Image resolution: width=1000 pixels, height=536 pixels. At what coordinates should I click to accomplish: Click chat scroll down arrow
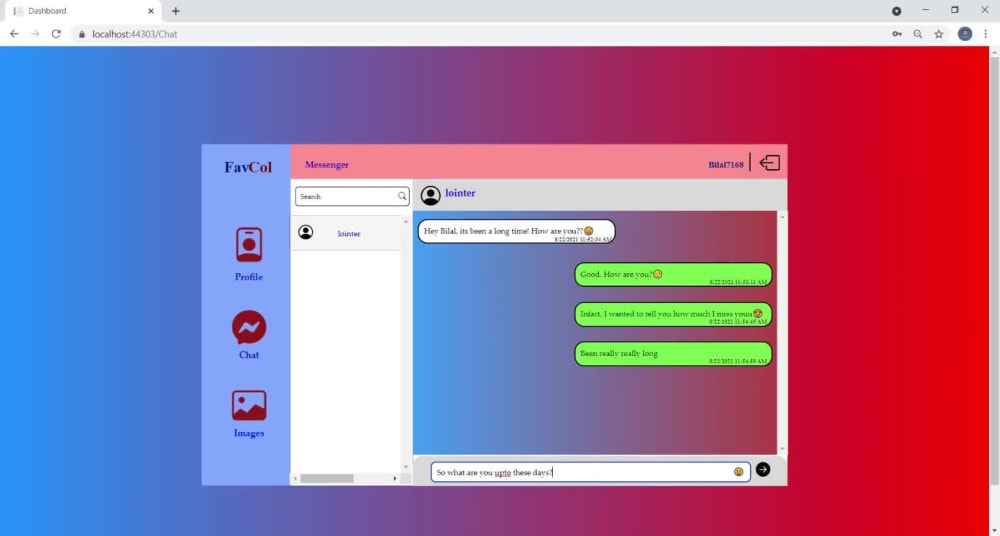pyautogui.click(x=782, y=449)
